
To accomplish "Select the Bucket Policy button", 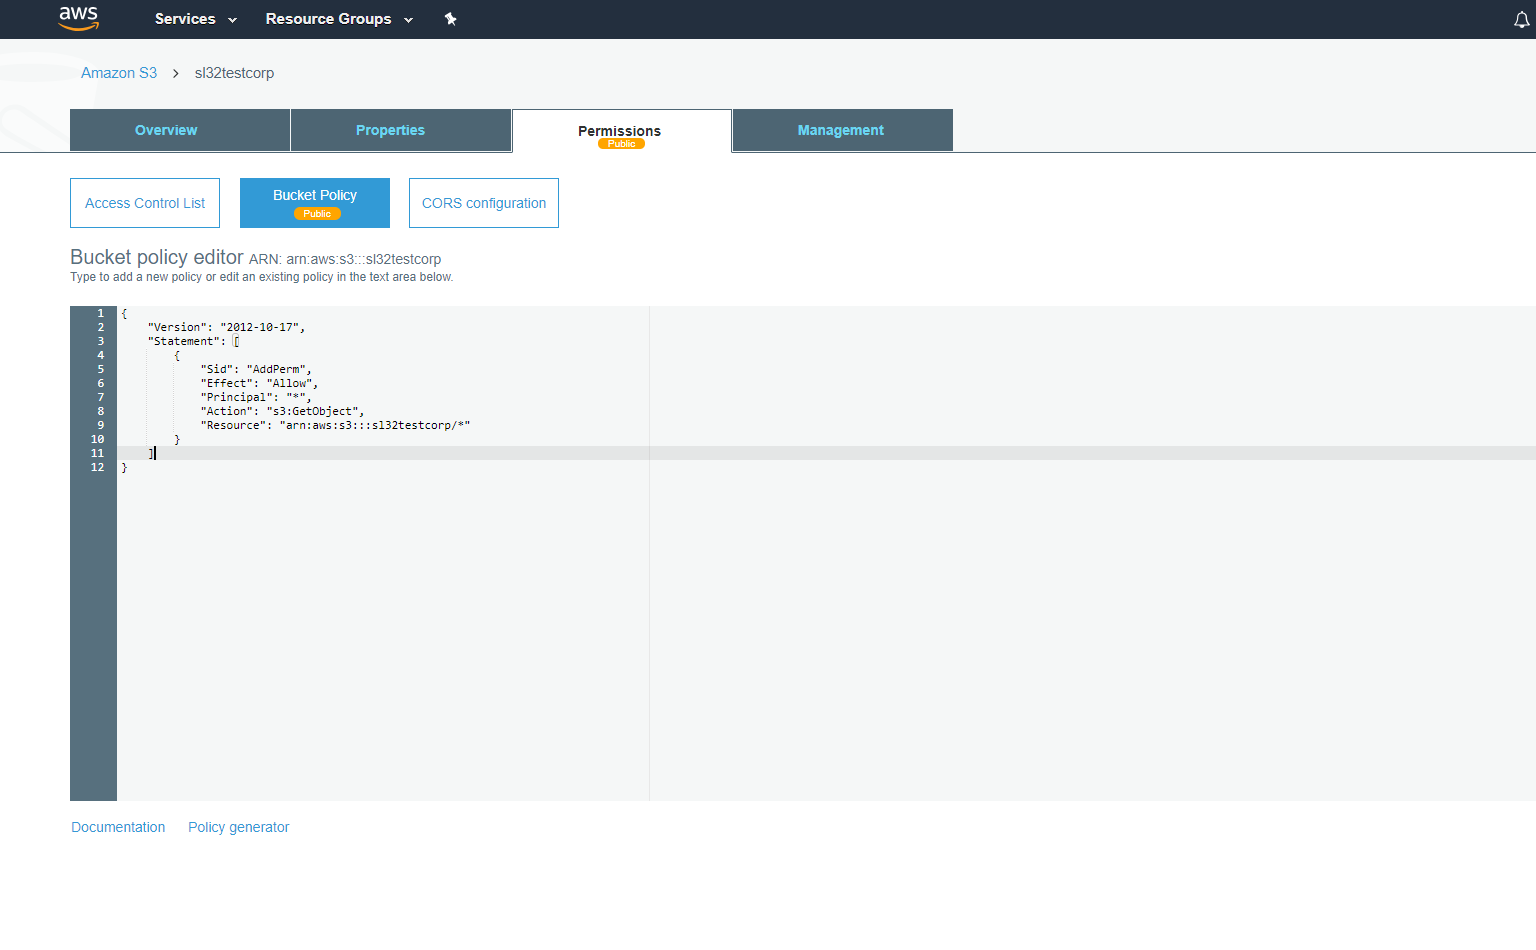I will (x=315, y=203).
